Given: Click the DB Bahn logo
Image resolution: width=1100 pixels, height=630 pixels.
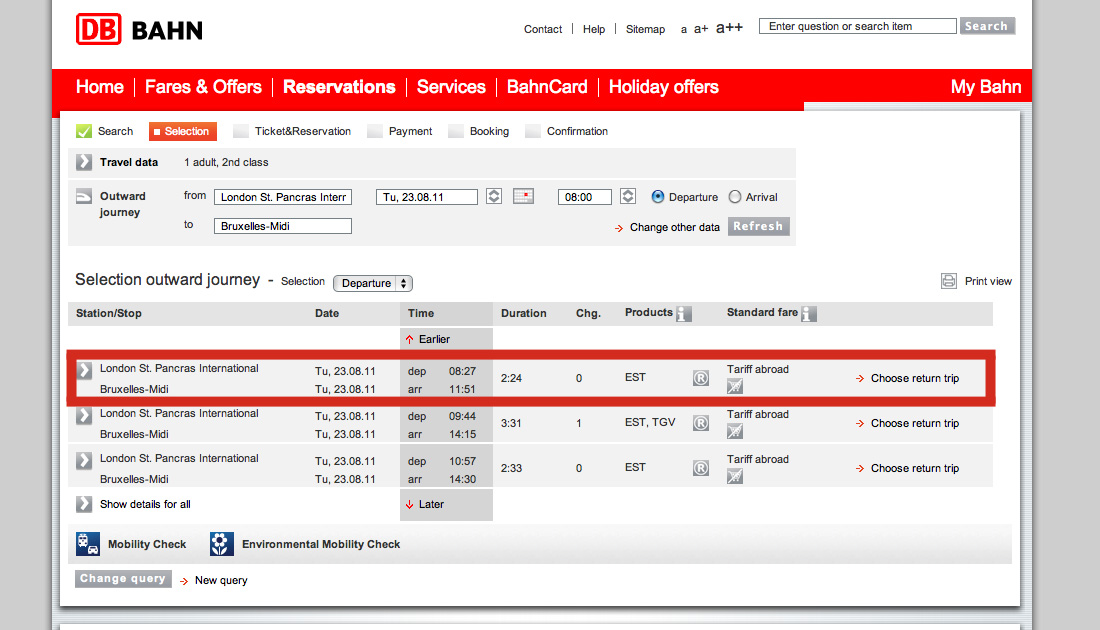Looking at the screenshot, I should tap(139, 29).
